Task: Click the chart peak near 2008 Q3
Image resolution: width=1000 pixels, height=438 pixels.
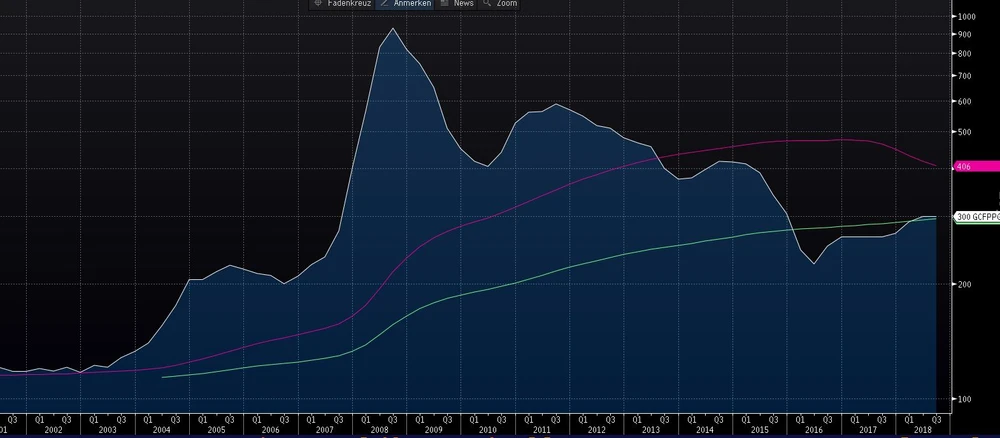Action: 393,29
